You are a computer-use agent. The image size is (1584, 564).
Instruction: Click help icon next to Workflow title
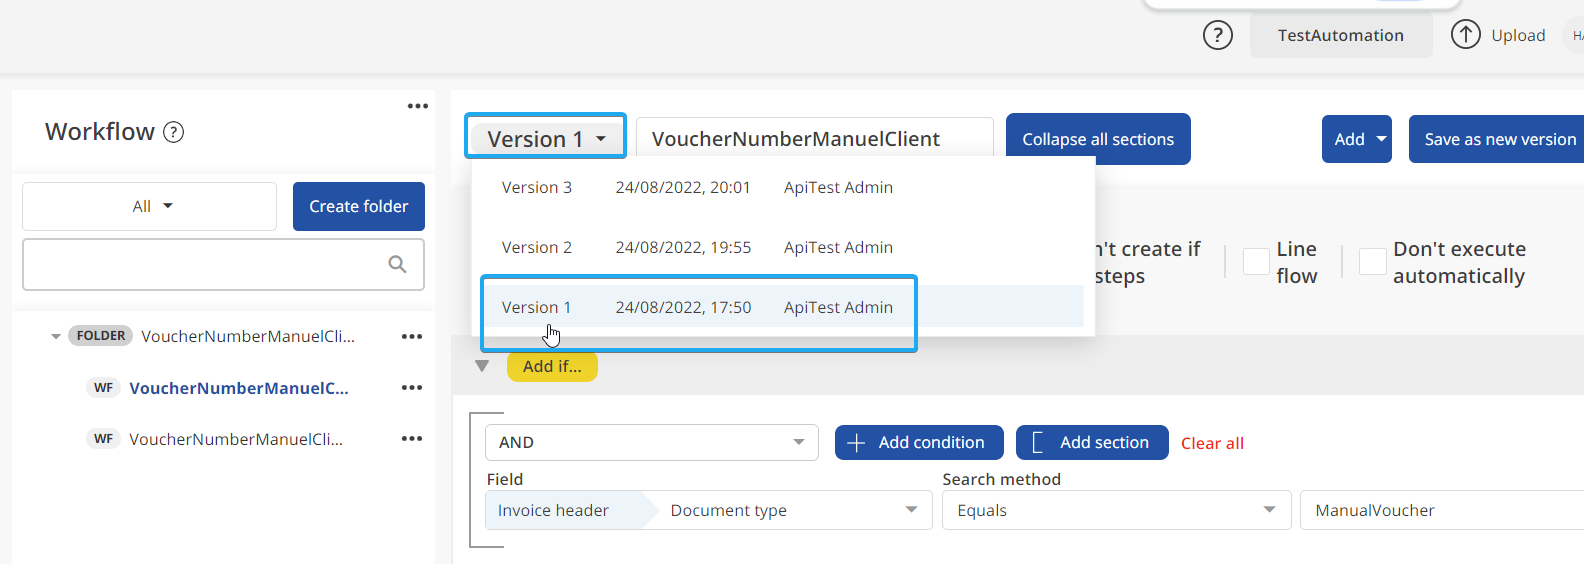[x=173, y=132]
